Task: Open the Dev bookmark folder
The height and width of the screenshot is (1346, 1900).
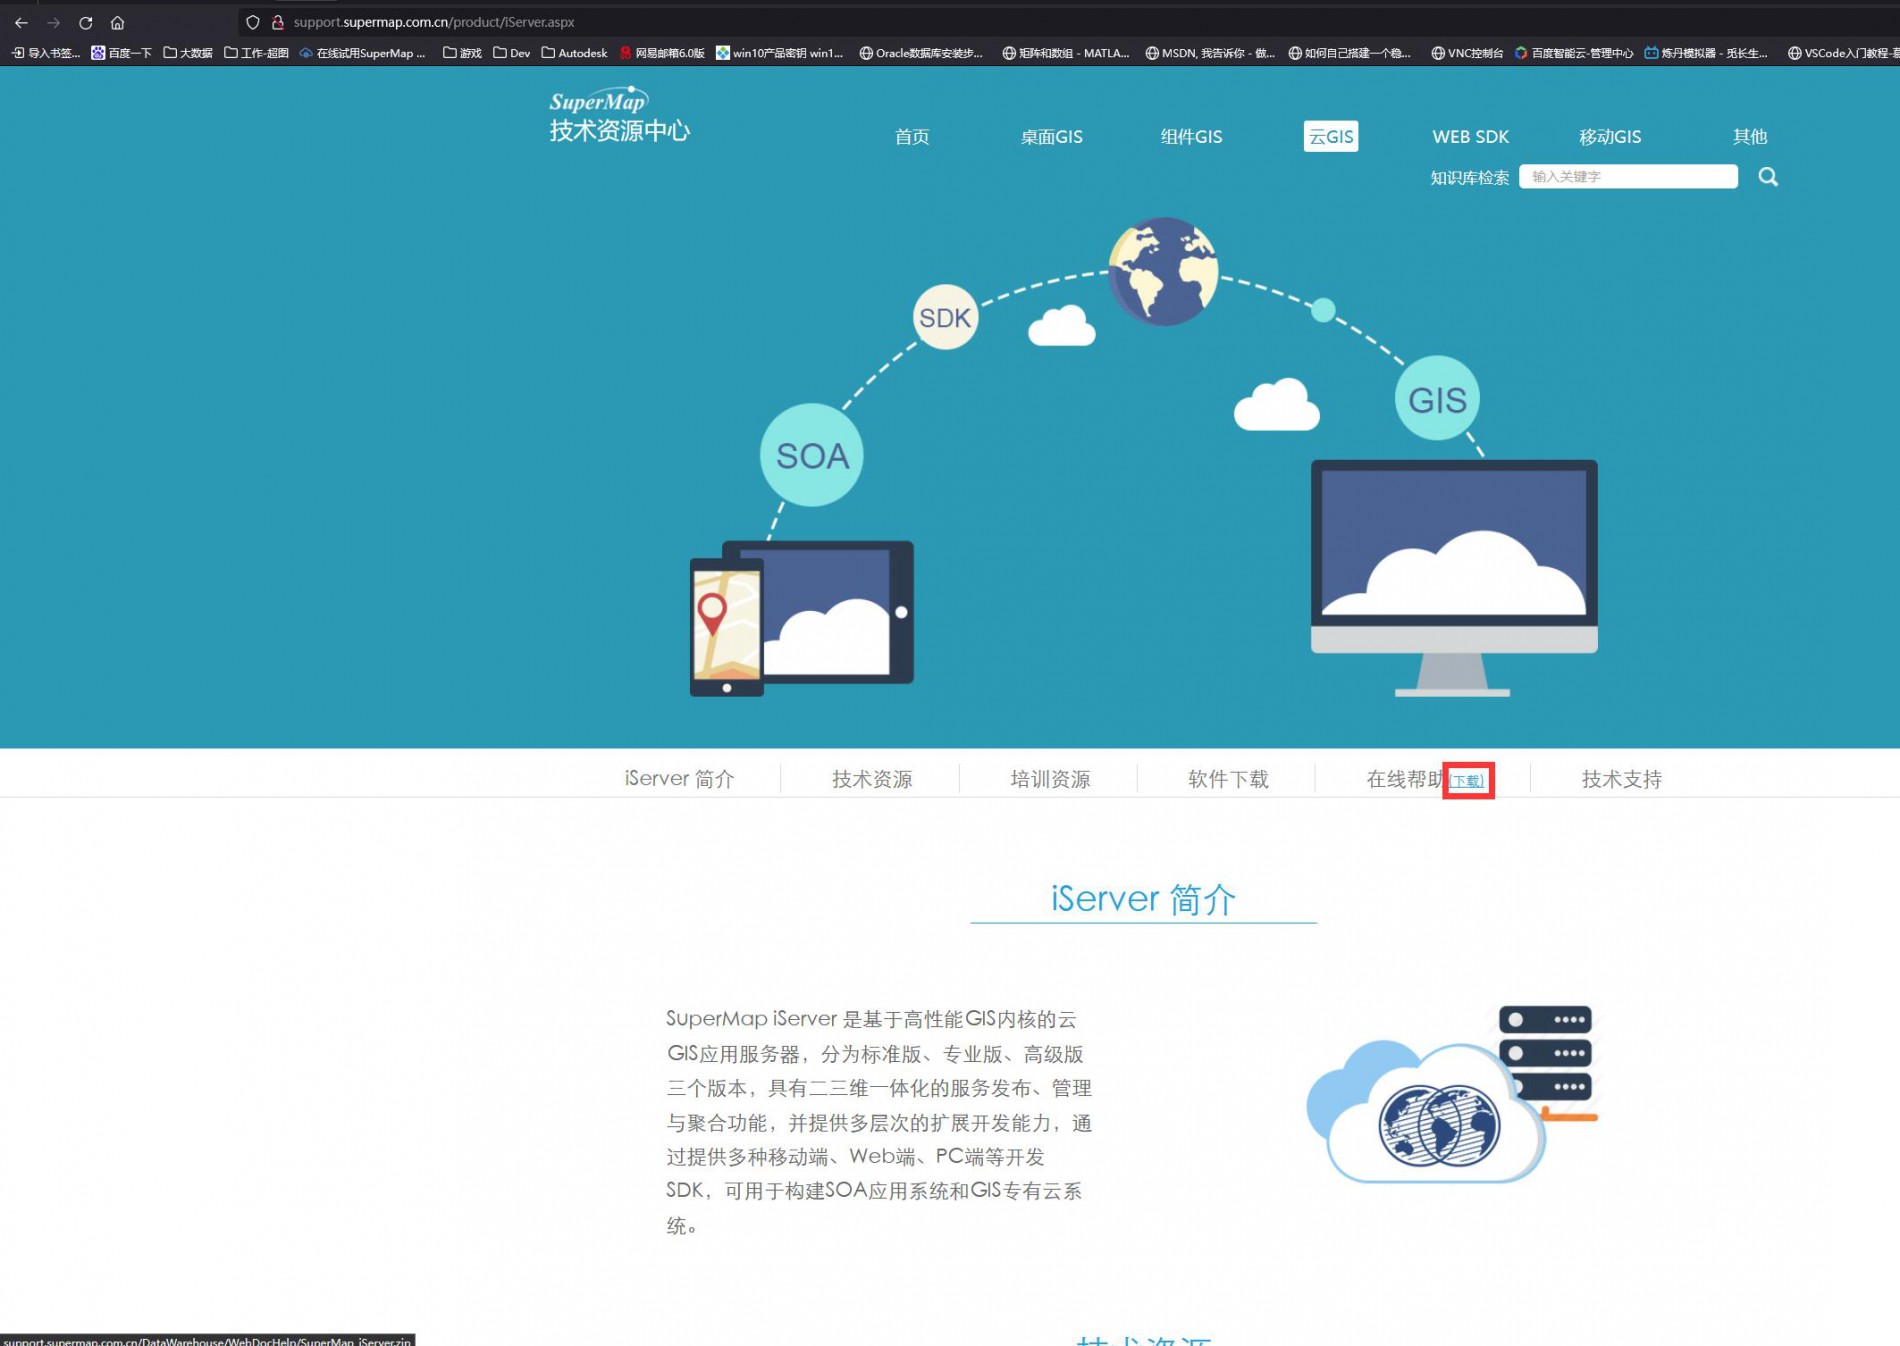Action: point(512,53)
